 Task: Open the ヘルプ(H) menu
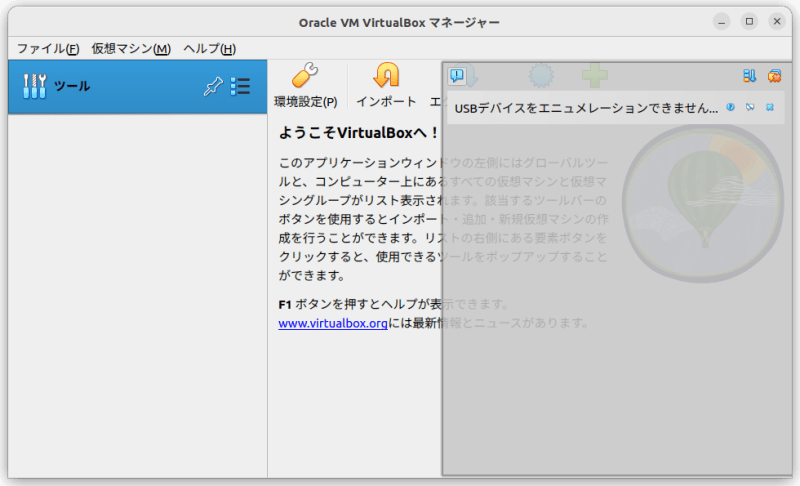pyautogui.click(x=209, y=48)
